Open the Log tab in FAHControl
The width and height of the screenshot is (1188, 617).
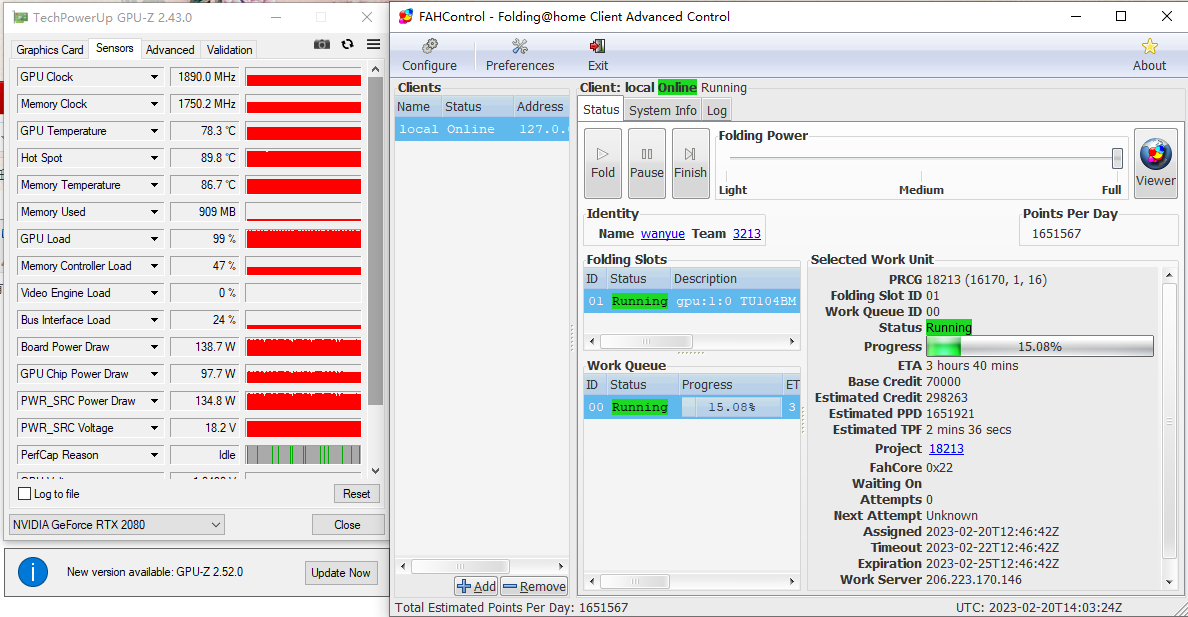717,111
